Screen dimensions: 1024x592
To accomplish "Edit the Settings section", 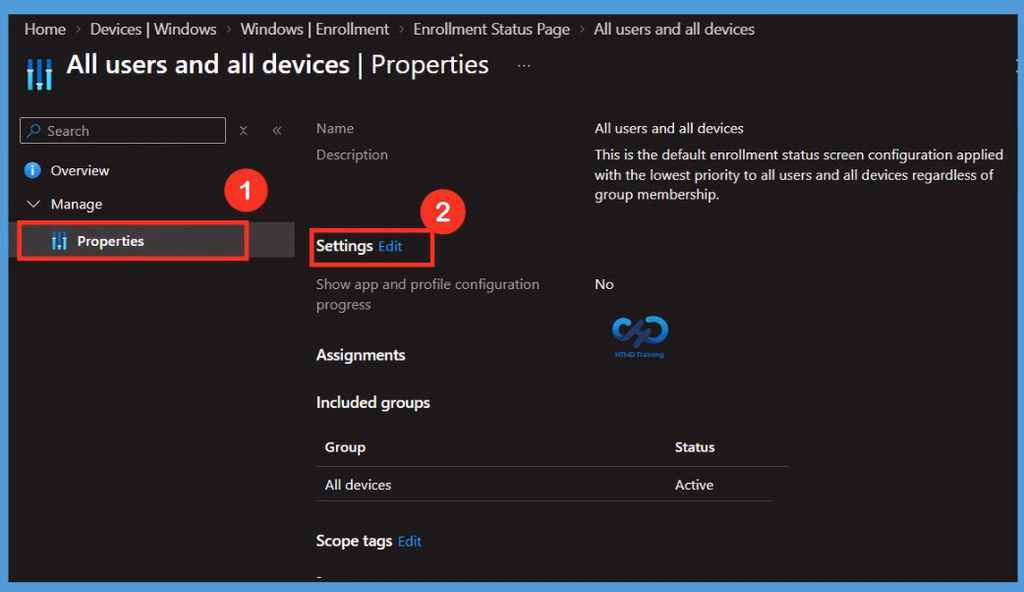I will point(390,246).
